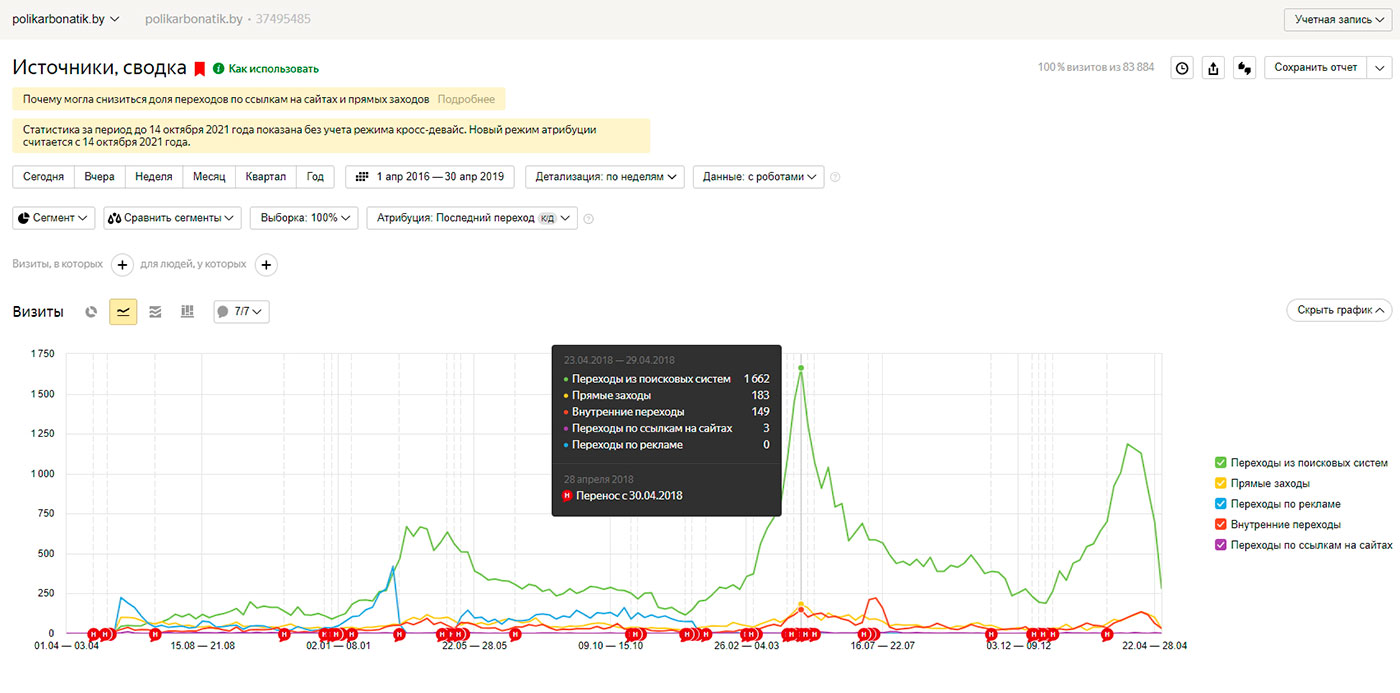Click help icon next to Атрибуция dropdown
The height and width of the screenshot is (693, 1400).
click(588, 218)
